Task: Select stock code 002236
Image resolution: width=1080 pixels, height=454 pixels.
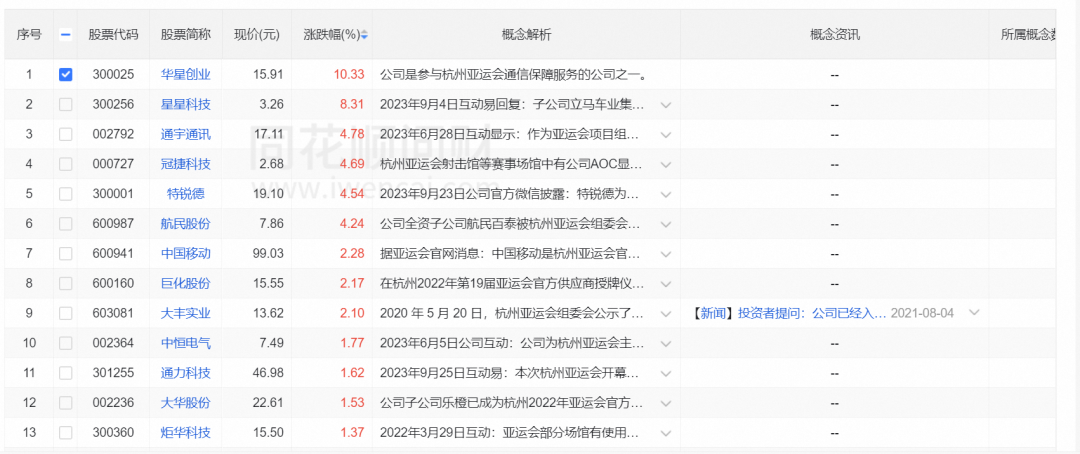Action: click(113, 403)
